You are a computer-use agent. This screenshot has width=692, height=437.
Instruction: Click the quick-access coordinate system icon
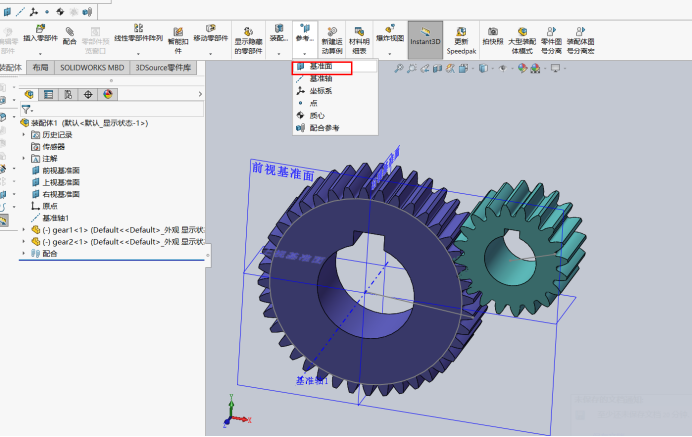tap(34, 12)
